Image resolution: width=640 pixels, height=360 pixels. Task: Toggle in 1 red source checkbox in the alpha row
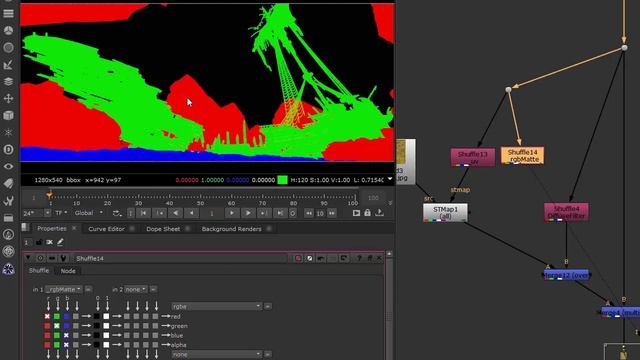coord(47,345)
